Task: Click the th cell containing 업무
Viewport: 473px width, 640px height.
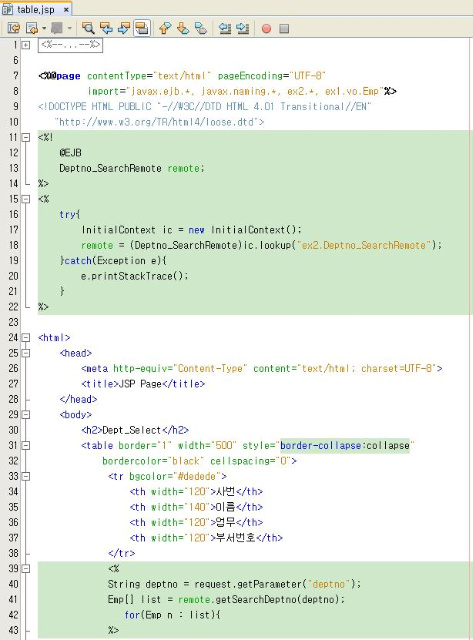Action: pyautogui.click(x=196, y=523)
